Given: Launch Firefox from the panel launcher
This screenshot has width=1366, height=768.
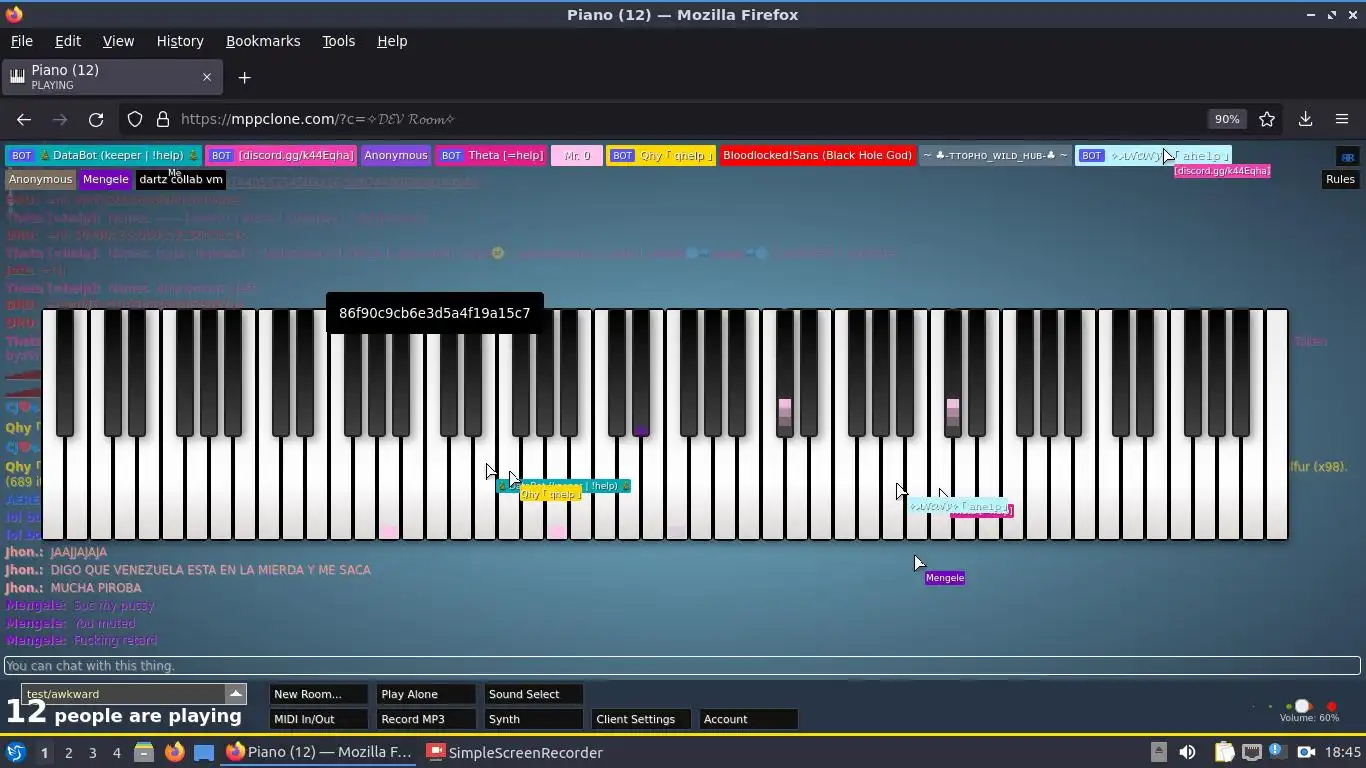Looking at the screenshot, I should (x=174, y=752).
